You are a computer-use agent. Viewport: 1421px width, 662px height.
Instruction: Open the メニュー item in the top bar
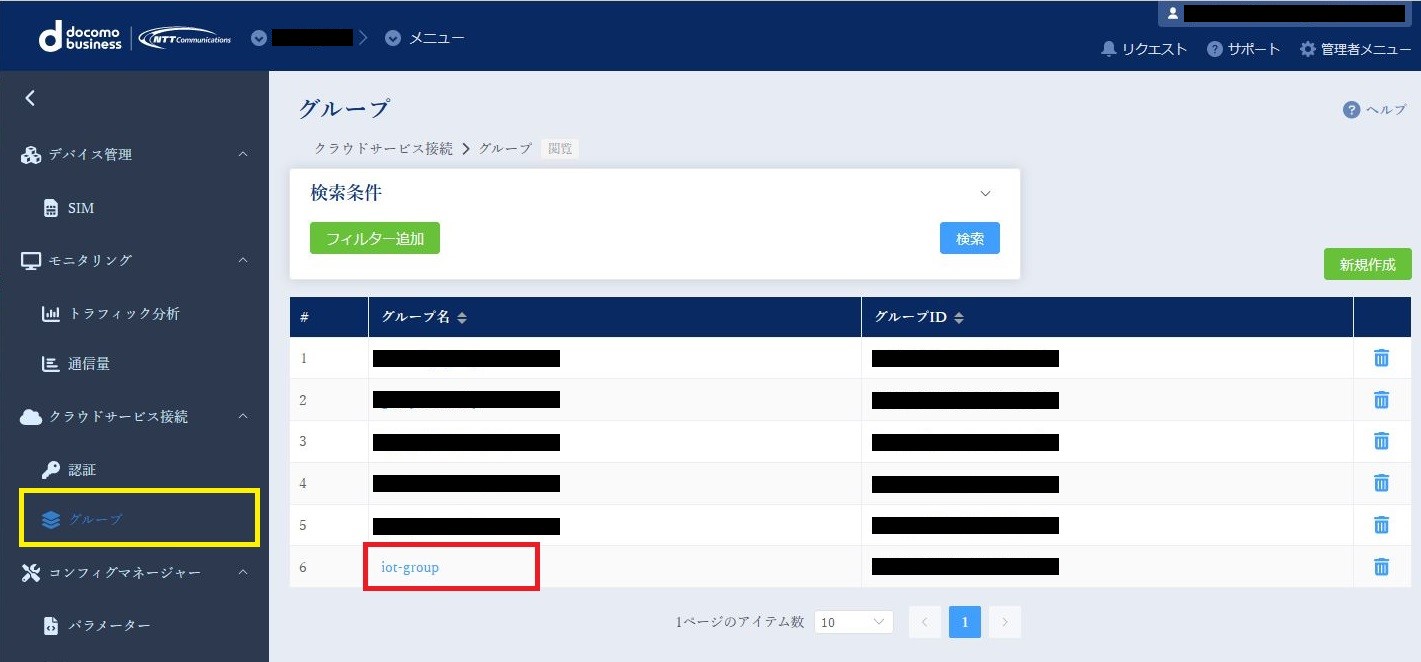click(x=436, y=37)
